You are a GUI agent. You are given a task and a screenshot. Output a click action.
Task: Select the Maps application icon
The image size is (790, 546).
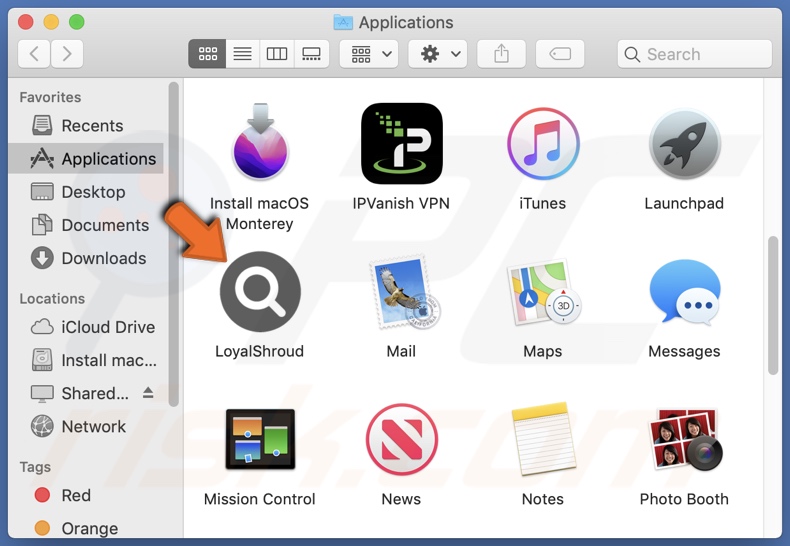pos(543,292)
